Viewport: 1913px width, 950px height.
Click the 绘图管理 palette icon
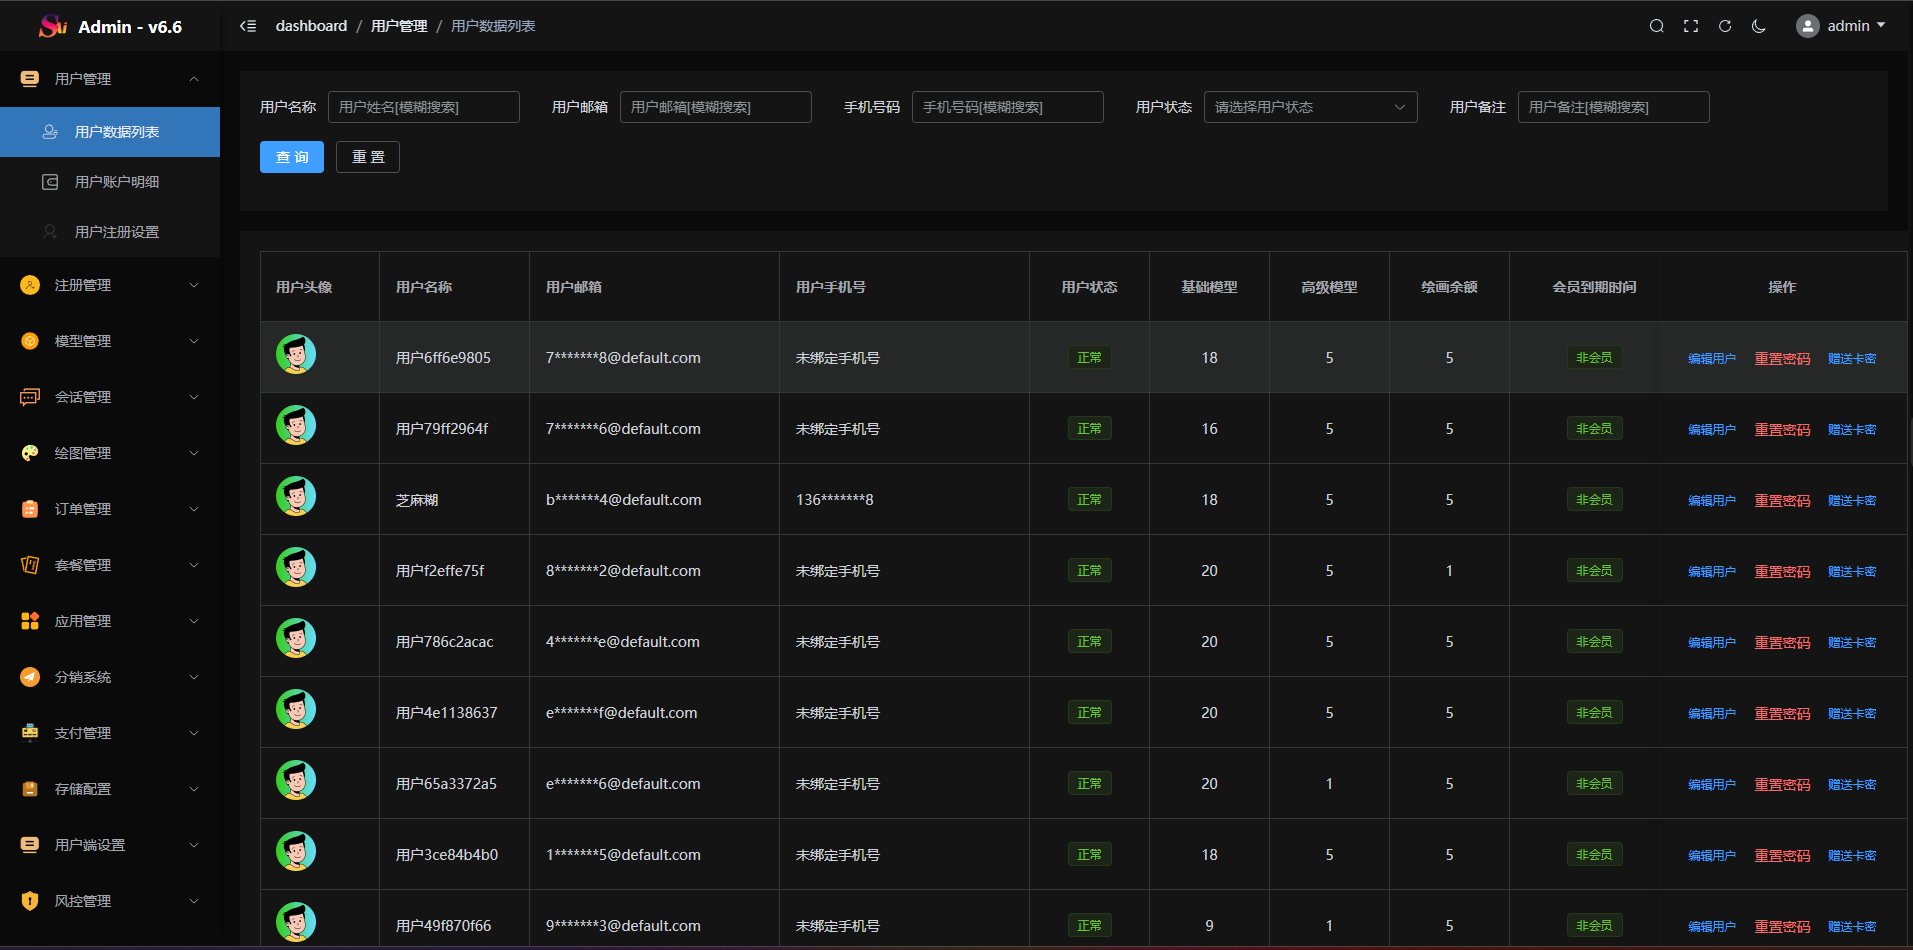30,453
